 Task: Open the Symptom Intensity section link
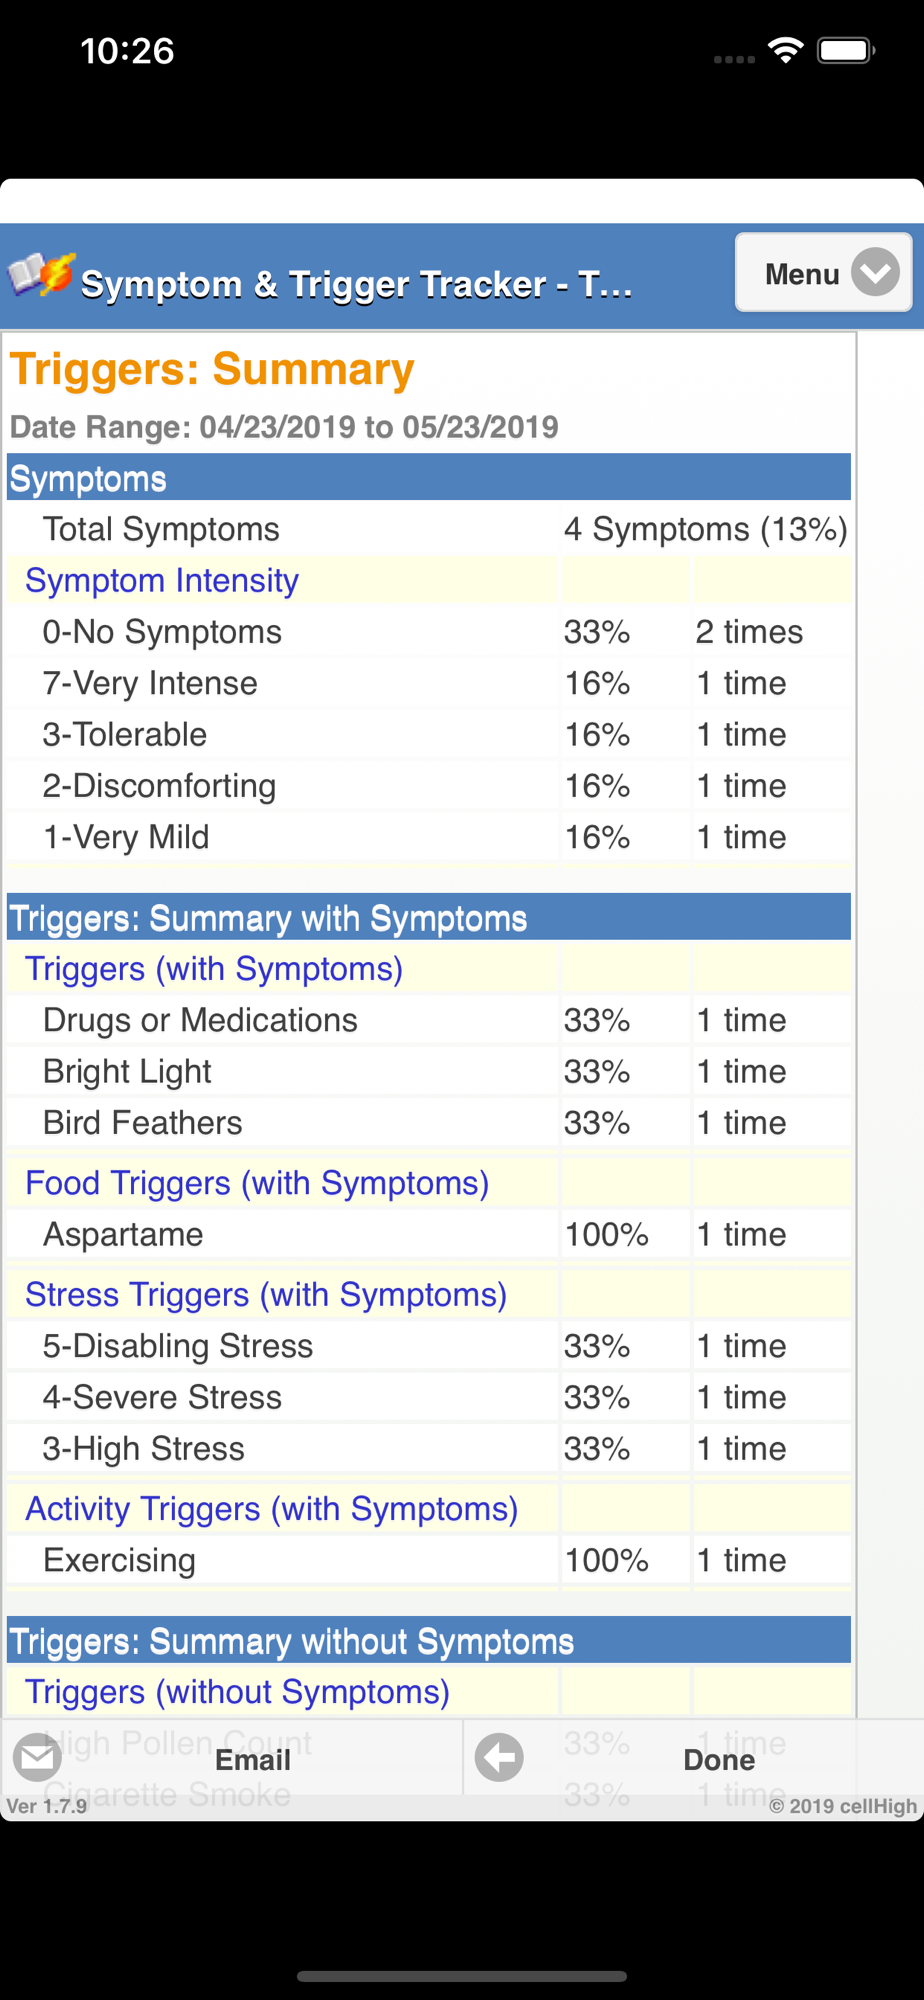click(162, 580)
